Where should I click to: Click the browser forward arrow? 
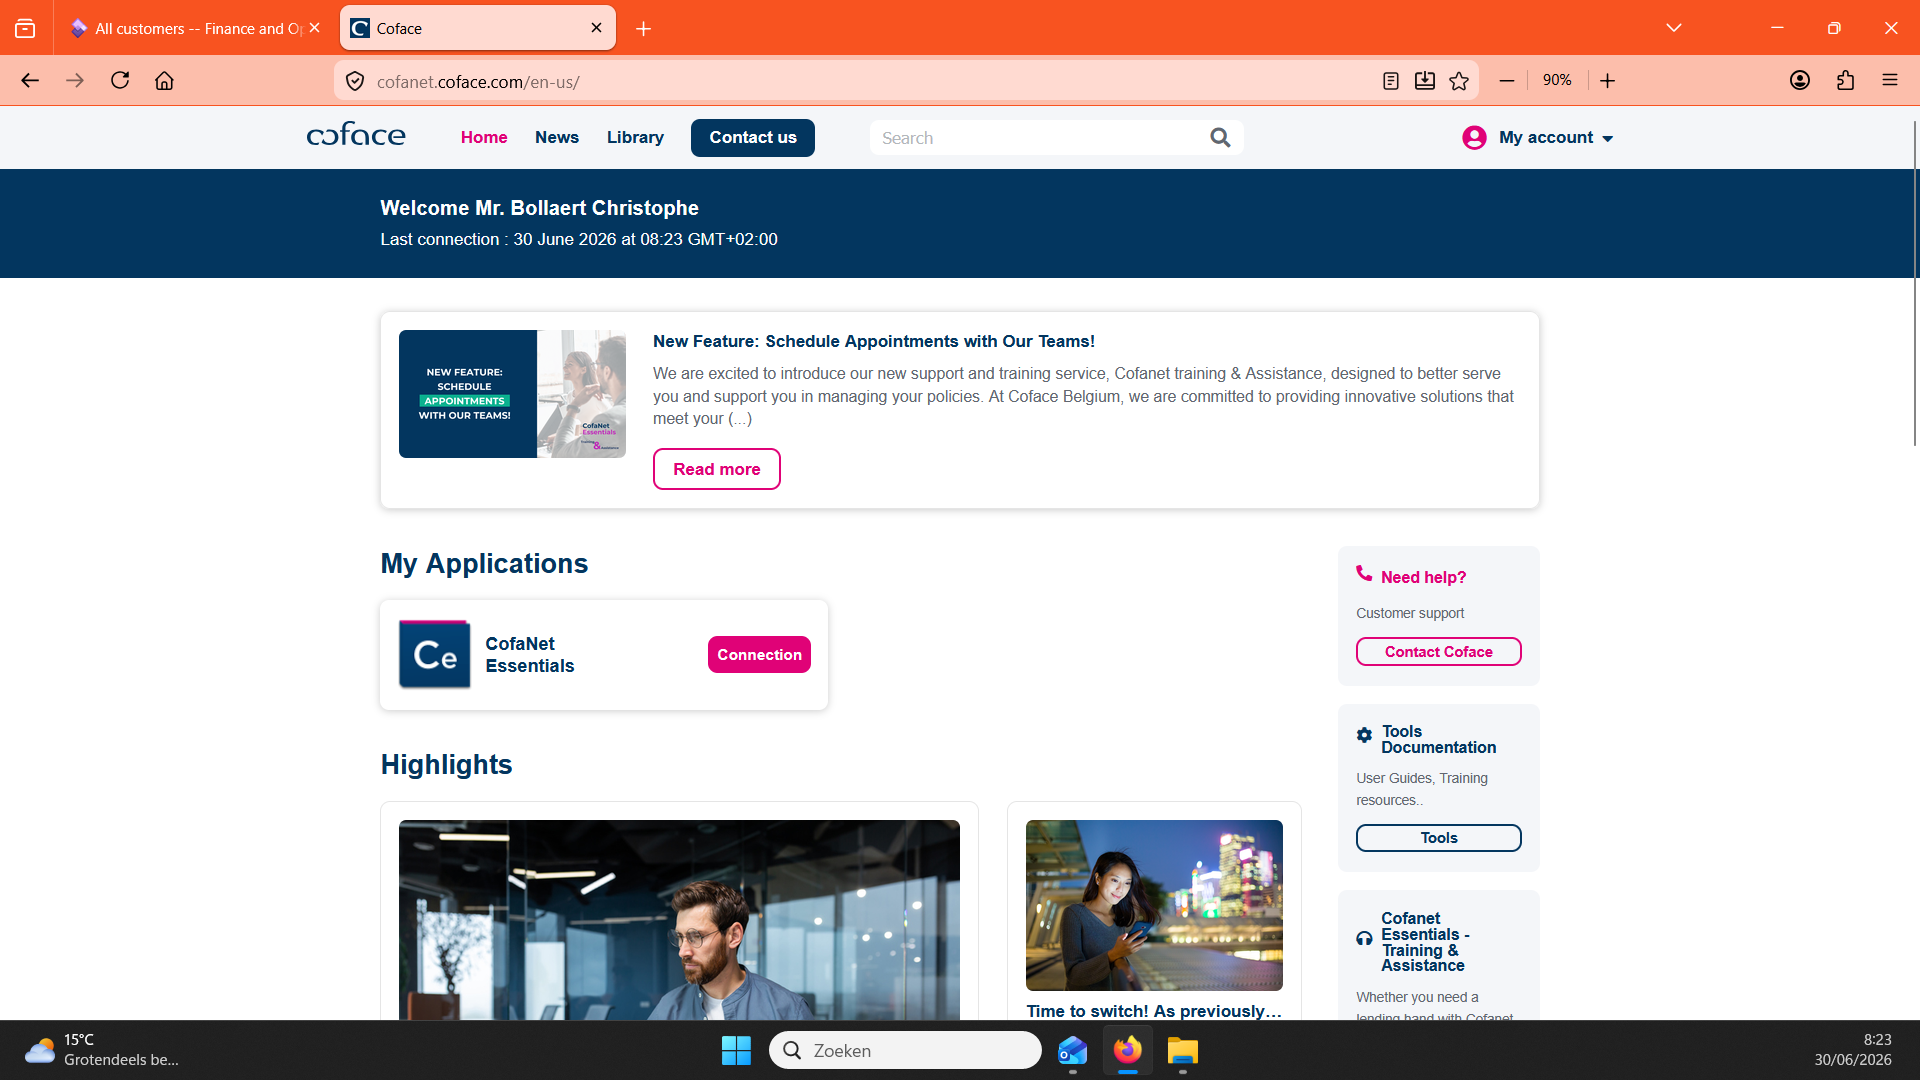coord(75,81)
